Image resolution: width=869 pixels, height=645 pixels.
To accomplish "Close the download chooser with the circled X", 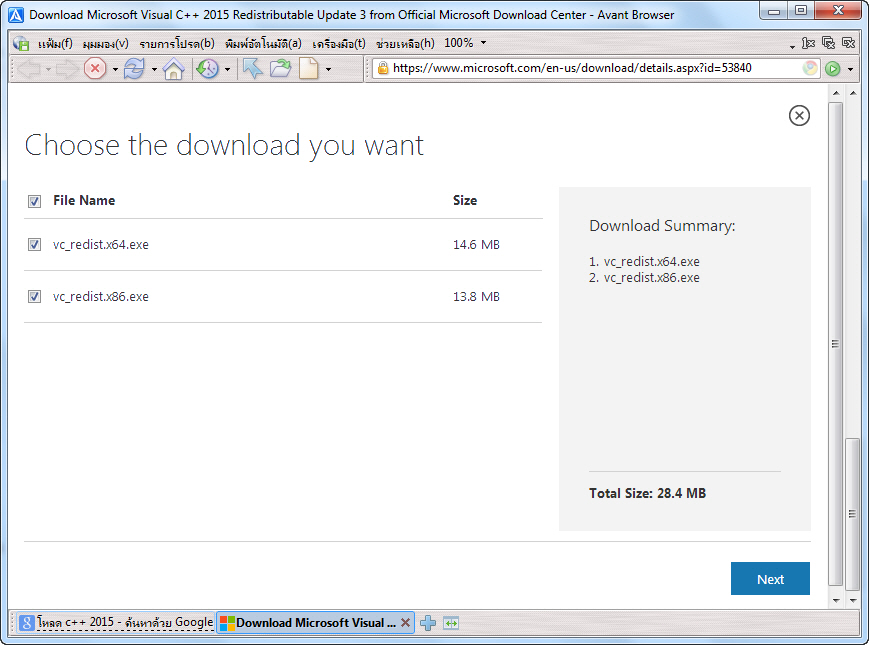I will click(799, 115).
